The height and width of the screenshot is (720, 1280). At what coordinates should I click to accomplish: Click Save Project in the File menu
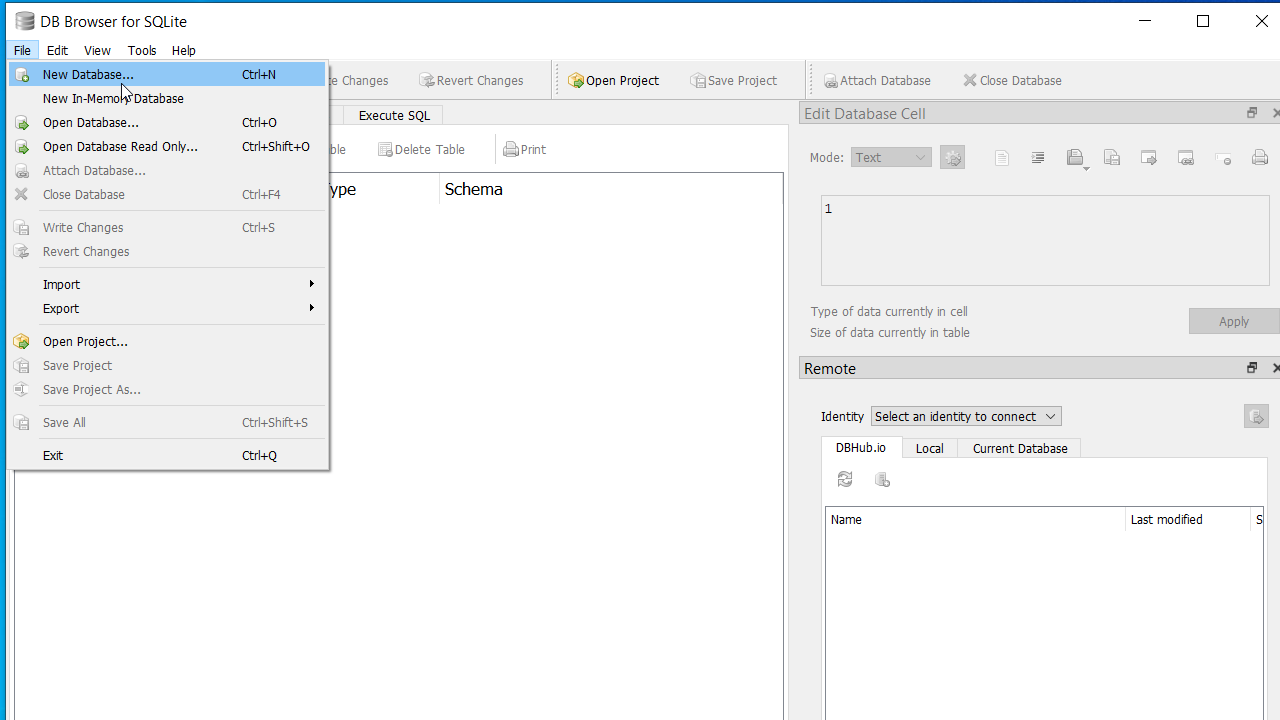pyautogui.click(x=167, y=365)
